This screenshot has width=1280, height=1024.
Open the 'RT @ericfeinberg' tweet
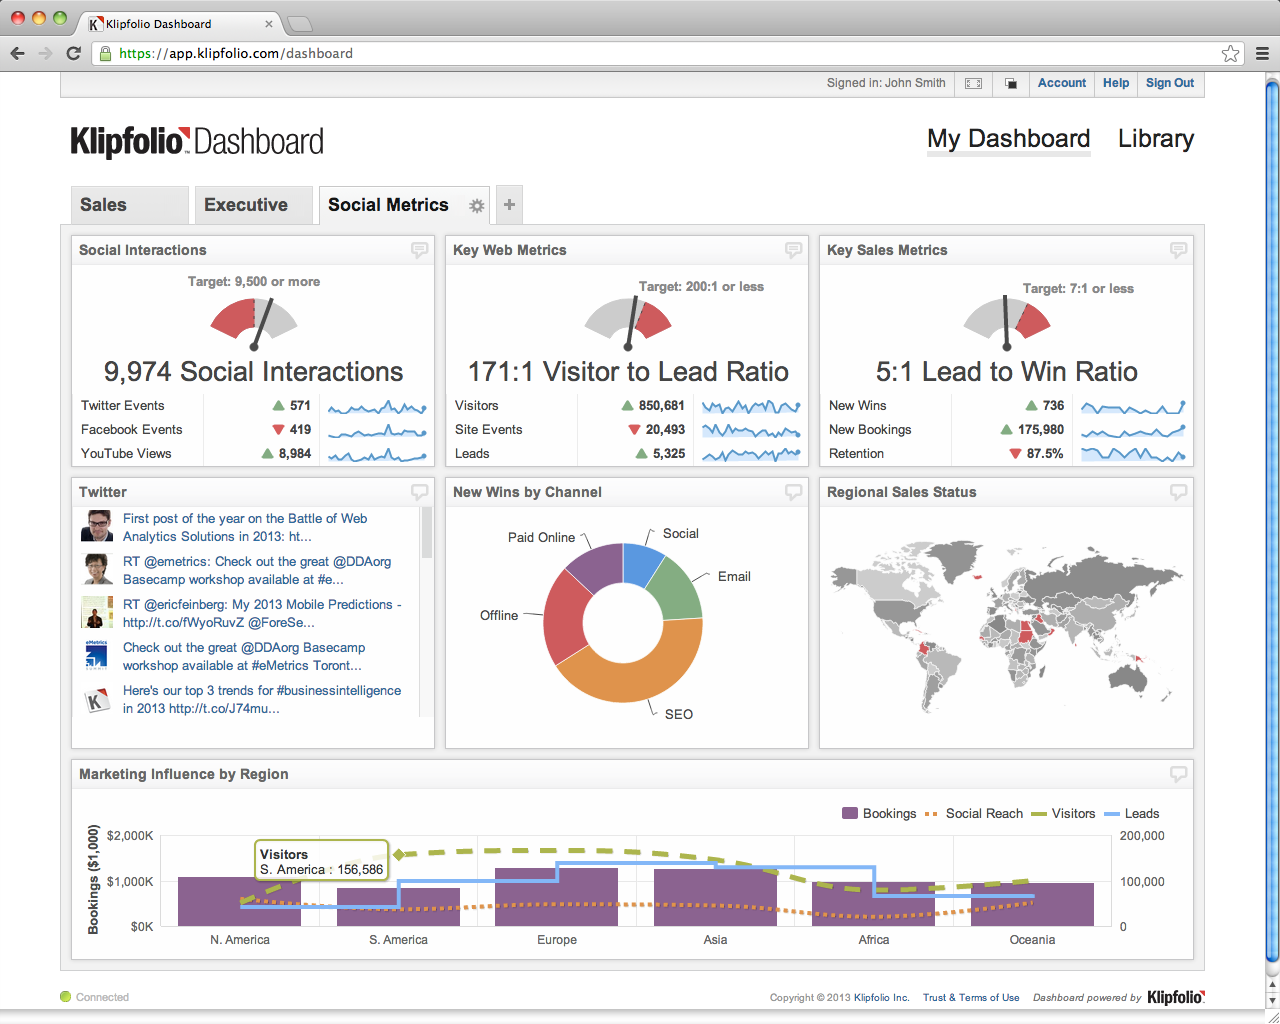tap(262, 613)
